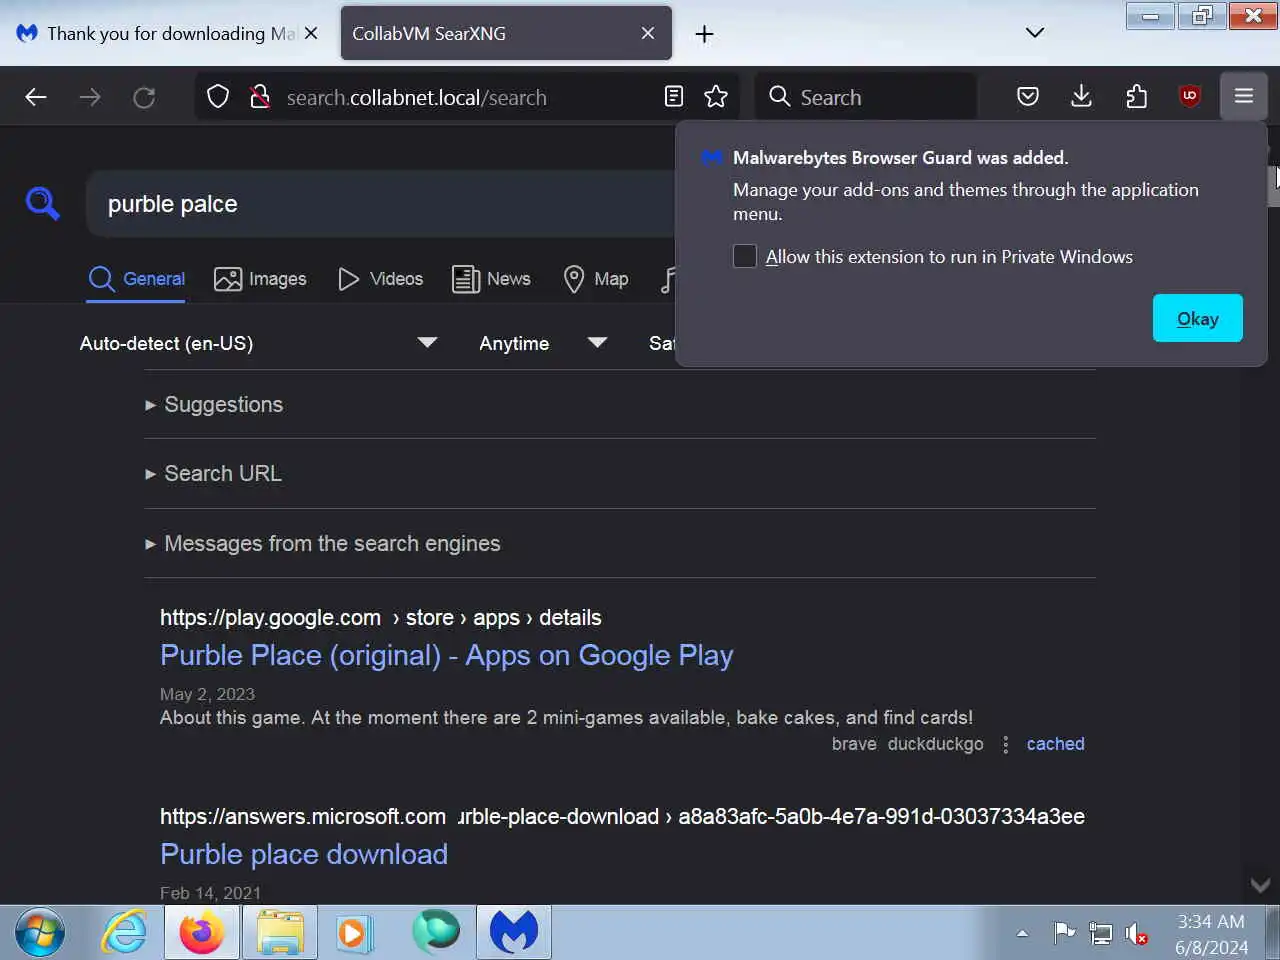
Task: Go back to the previous page
Action: point(36,97)
